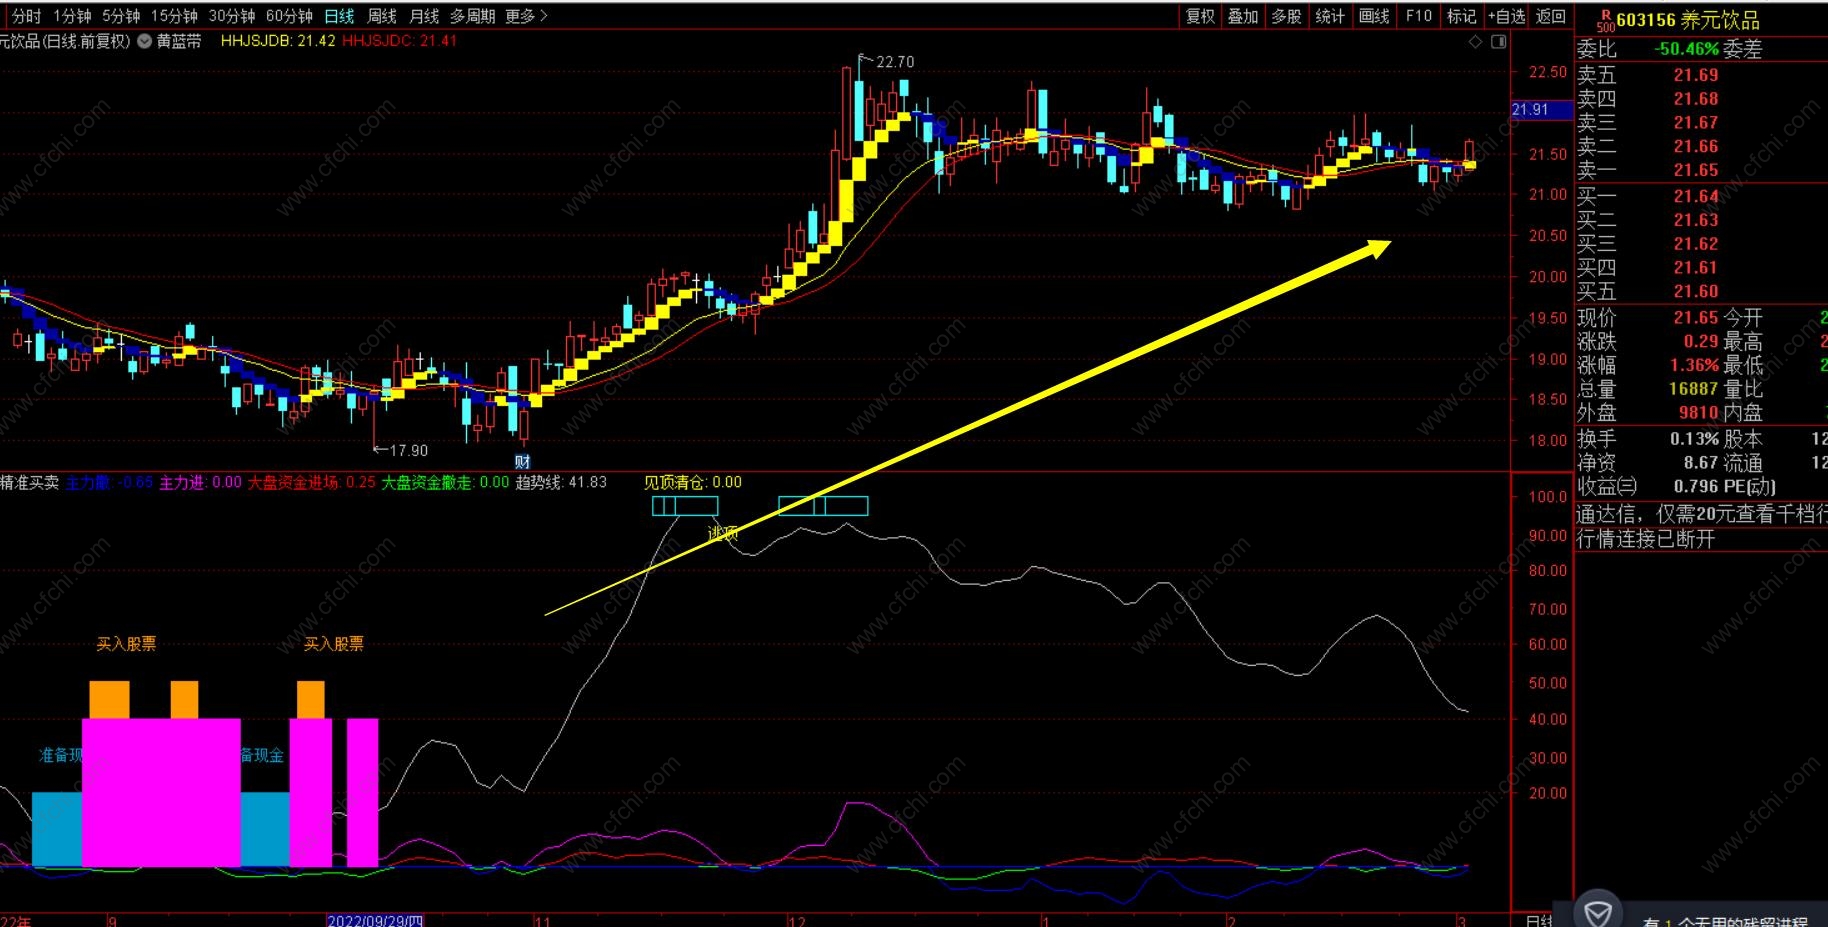Click the 买二 price 21.63

tap(1696, 220)
